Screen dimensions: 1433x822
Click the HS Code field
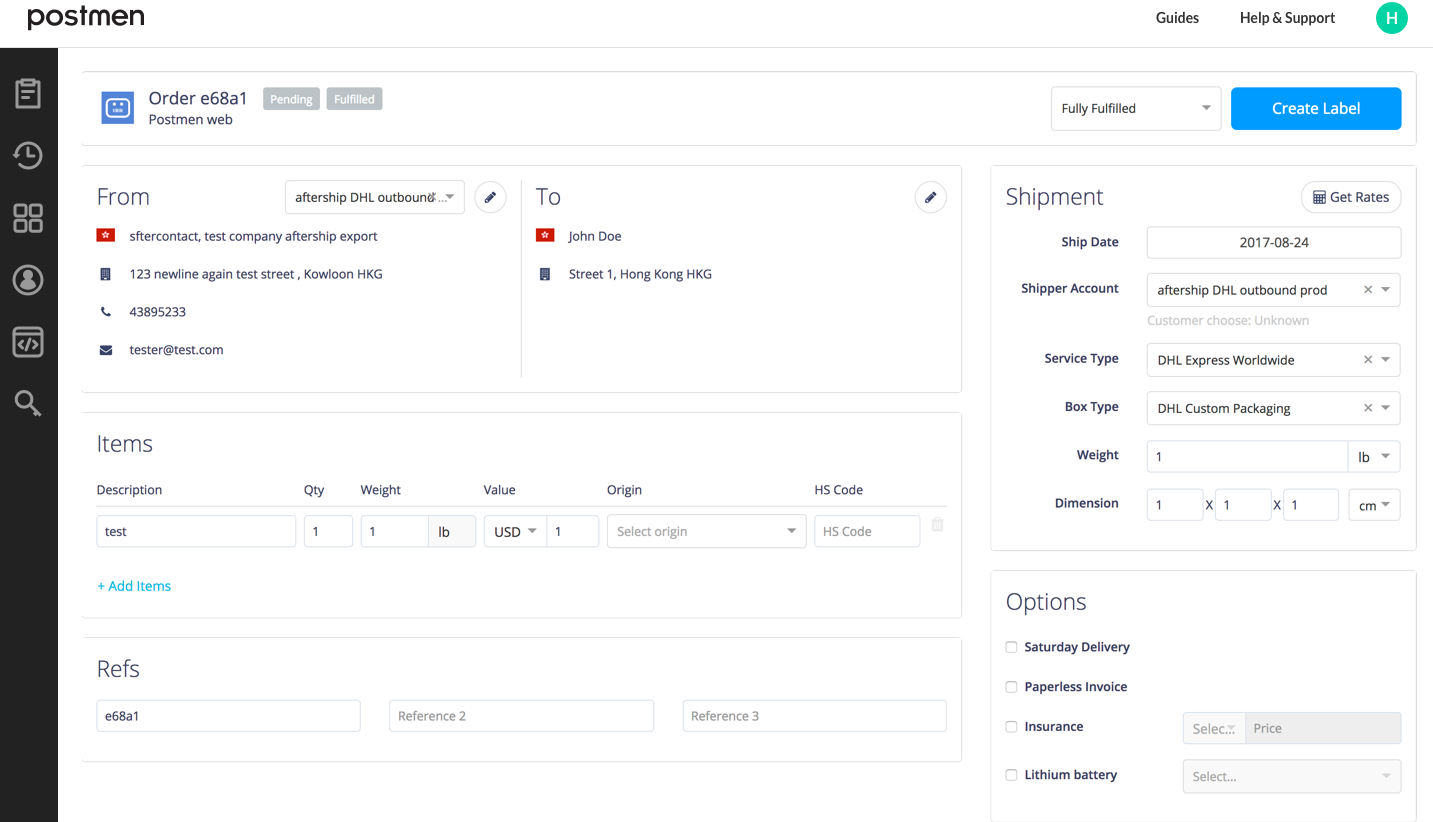867,531
